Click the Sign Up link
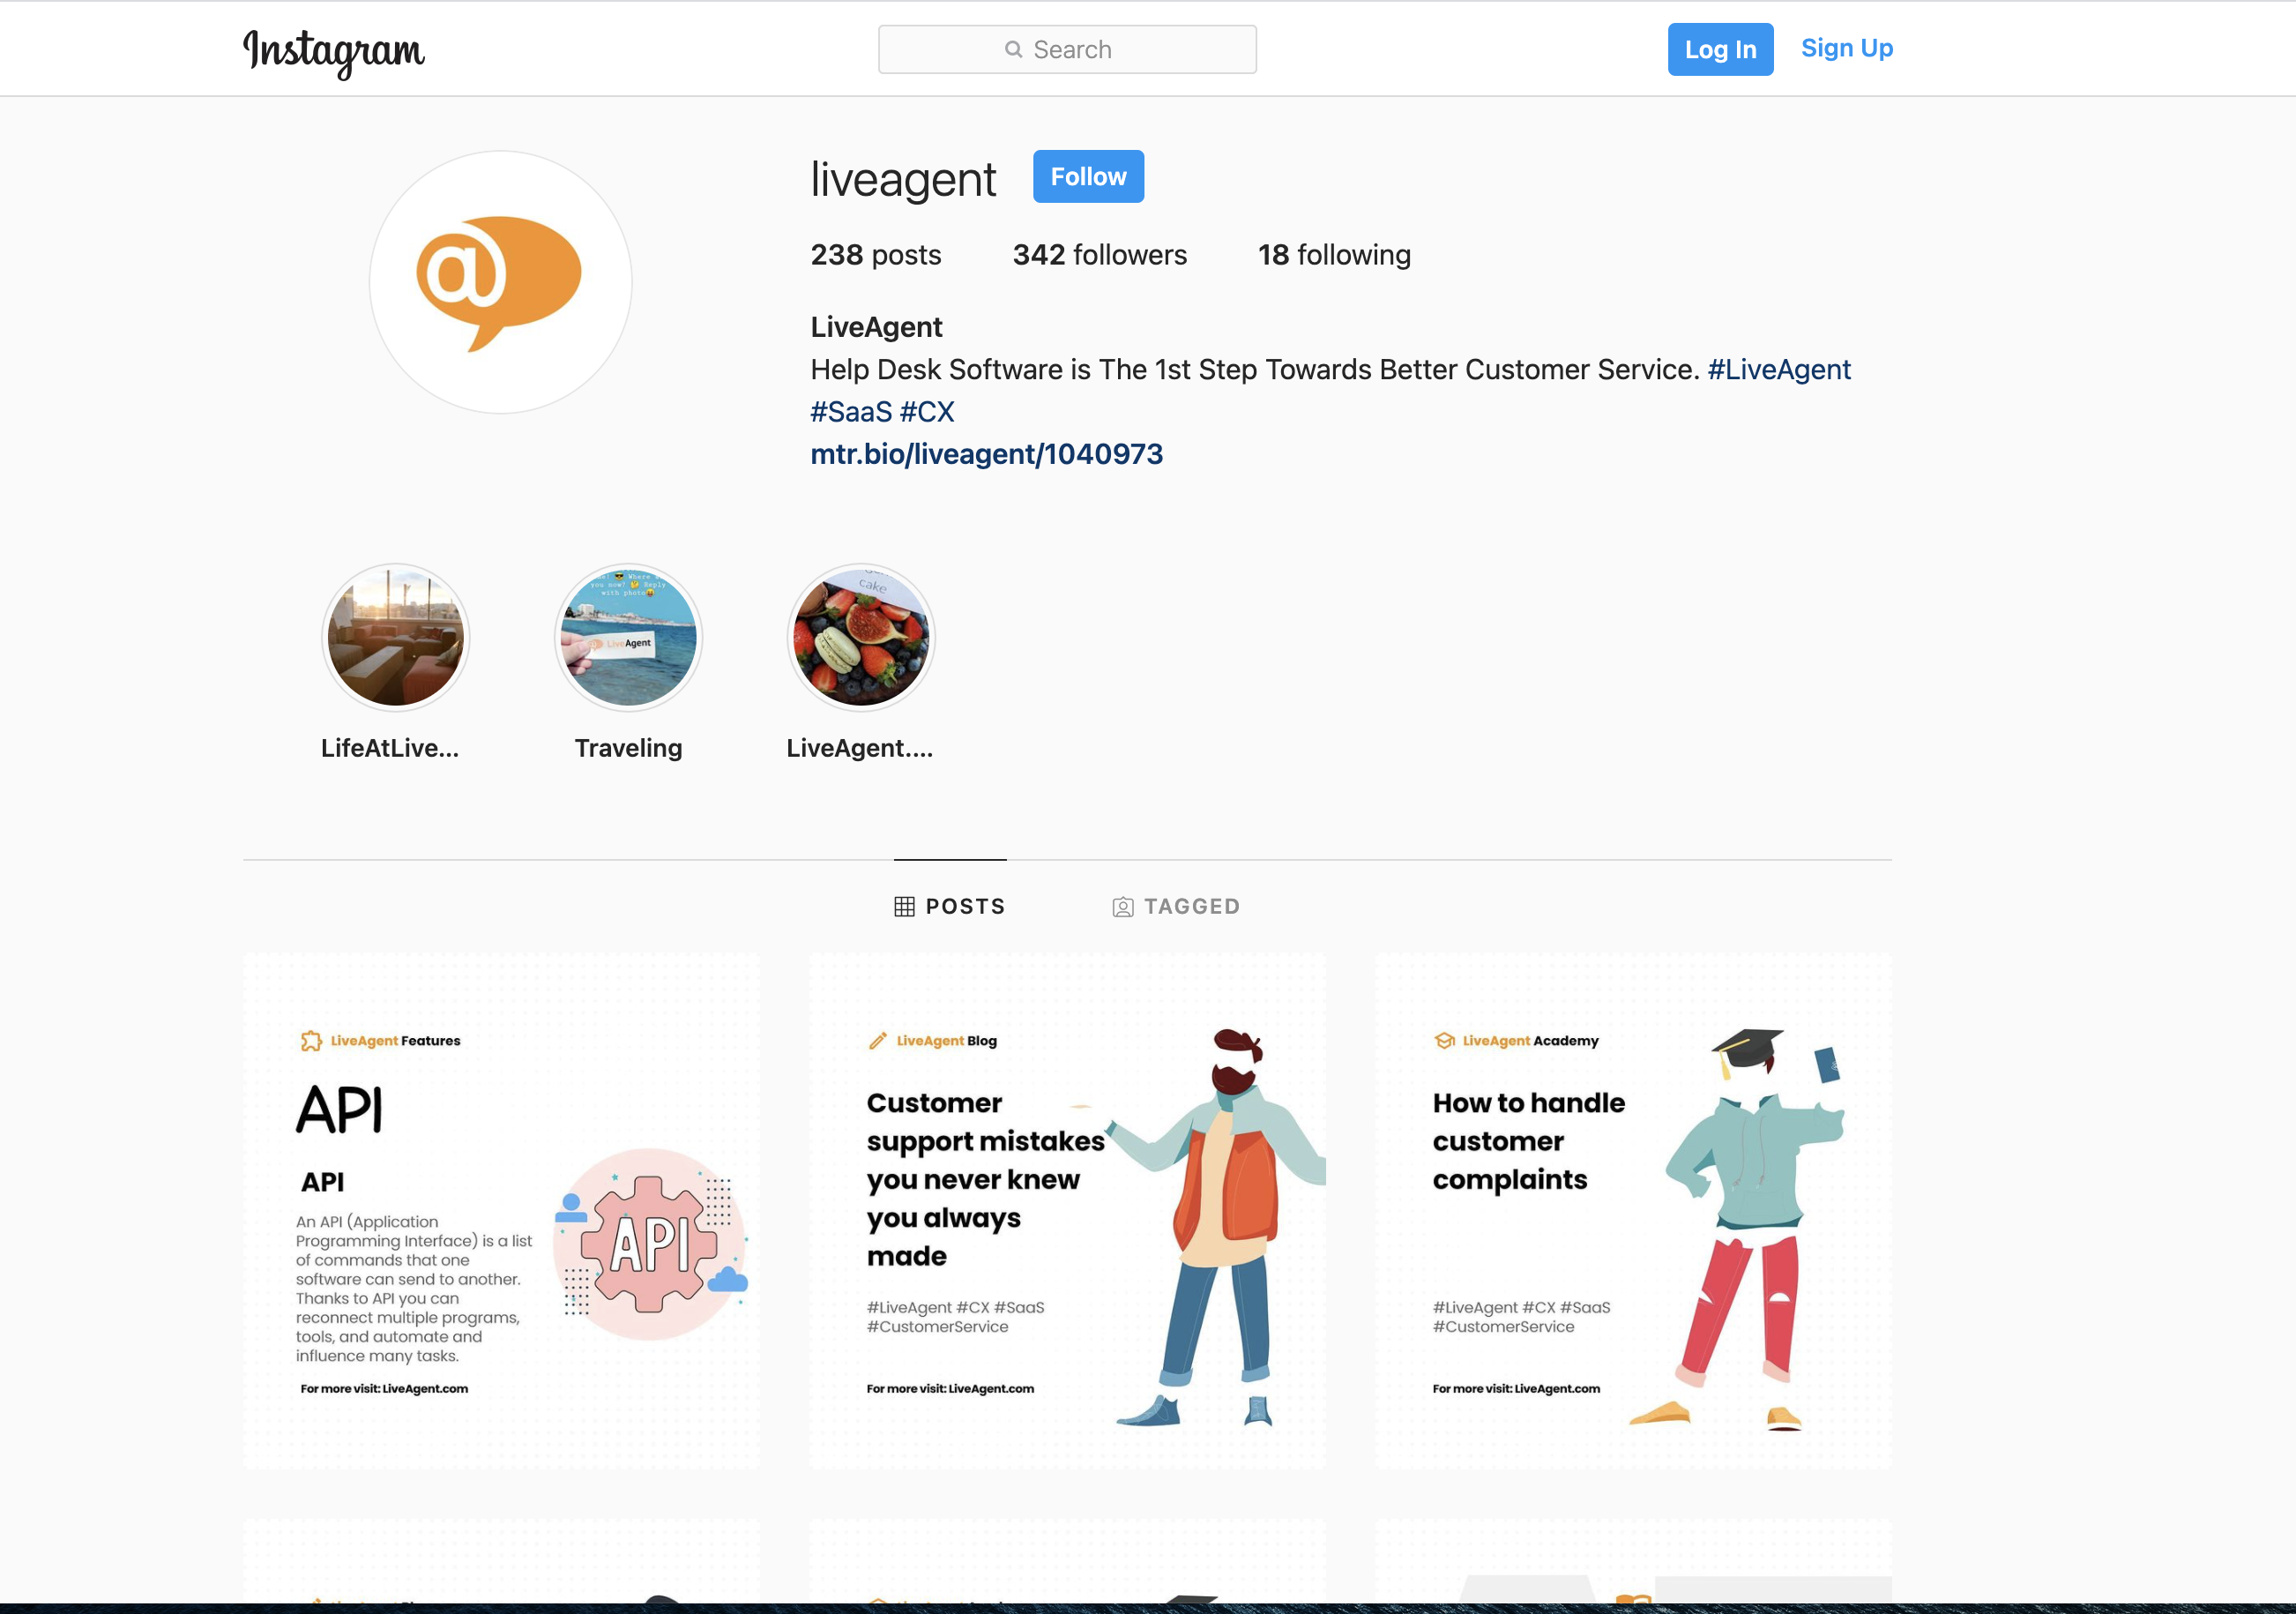Viewport: 2296px width, 1614px height. coord(1847,47)
